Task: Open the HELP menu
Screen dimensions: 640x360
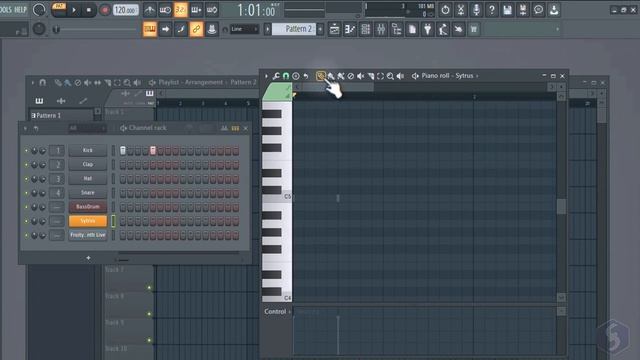Action: coord(20,9)
